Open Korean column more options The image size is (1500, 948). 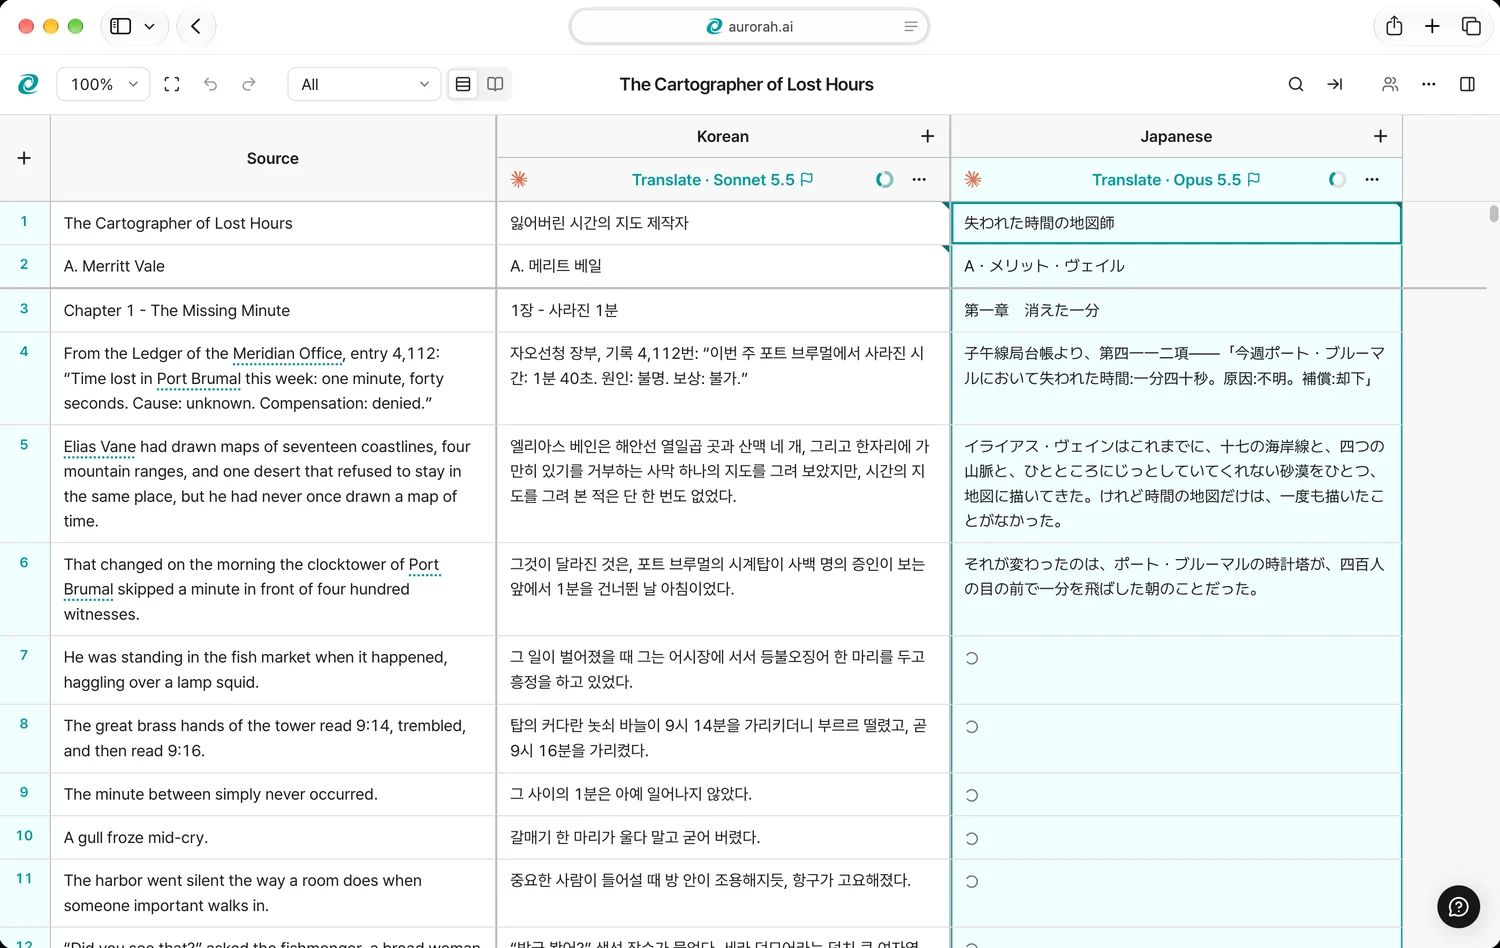tap(919, 180)
